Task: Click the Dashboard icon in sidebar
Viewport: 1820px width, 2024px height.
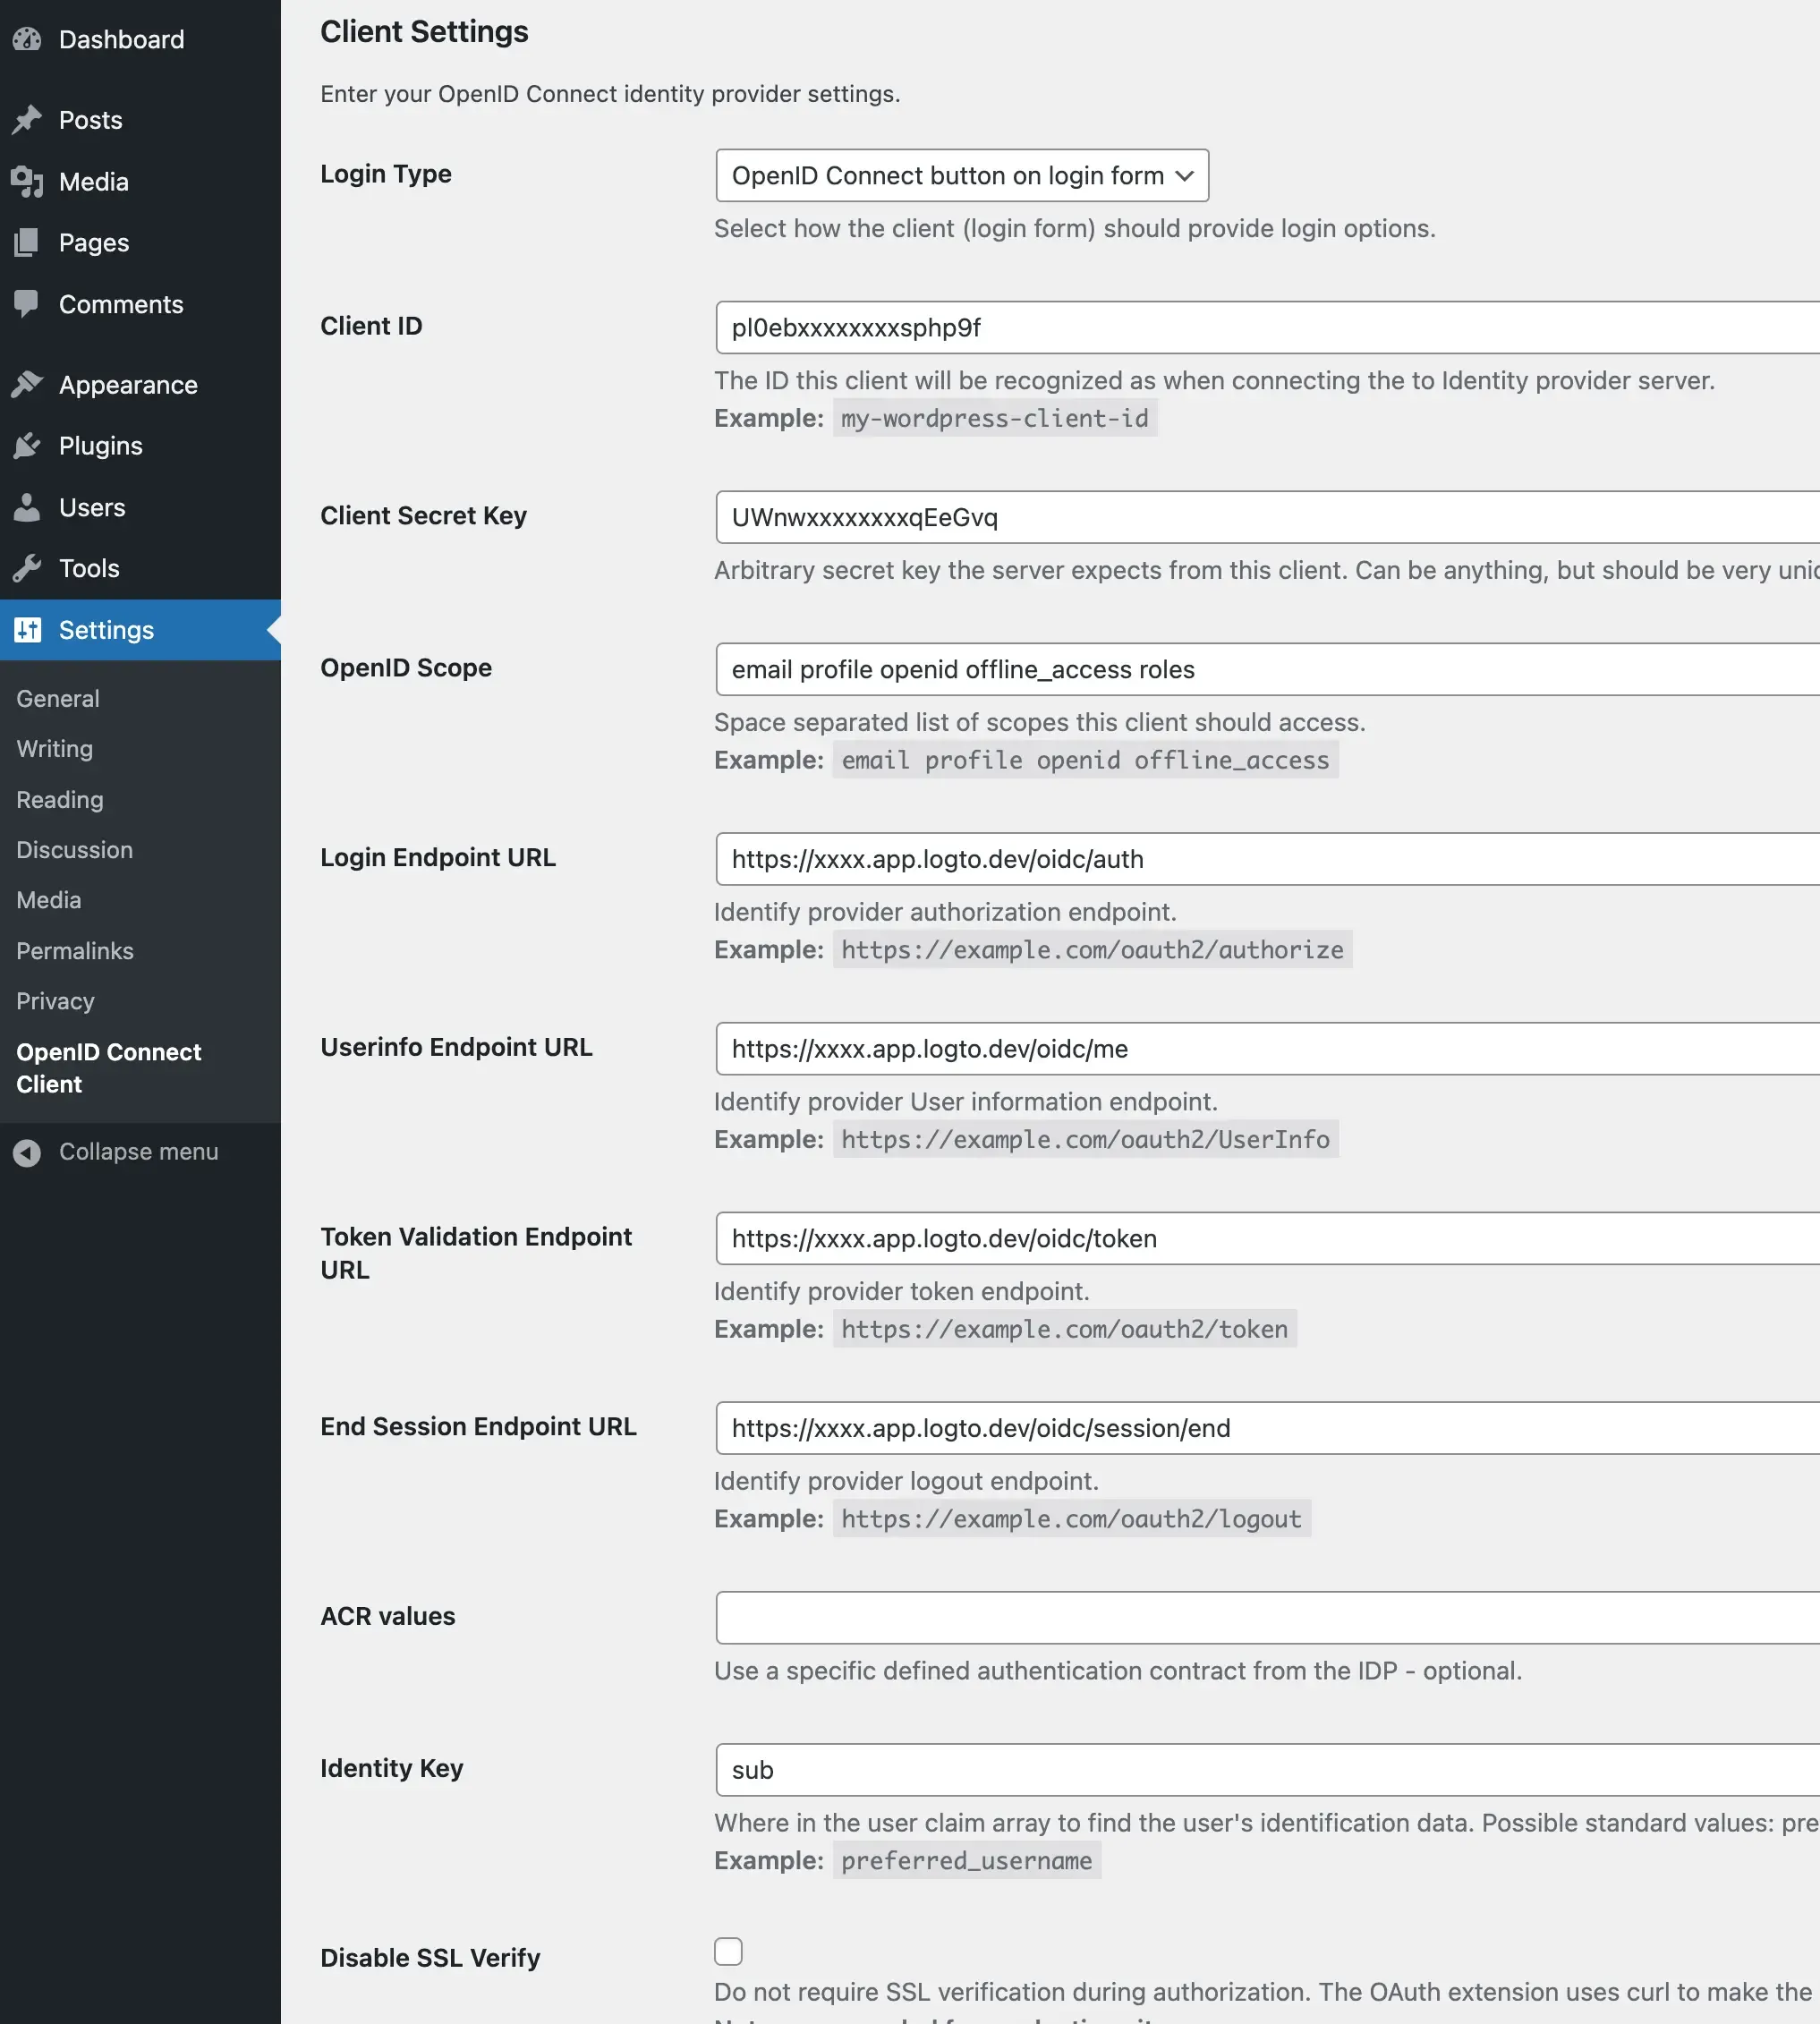Action: point(28,40)
